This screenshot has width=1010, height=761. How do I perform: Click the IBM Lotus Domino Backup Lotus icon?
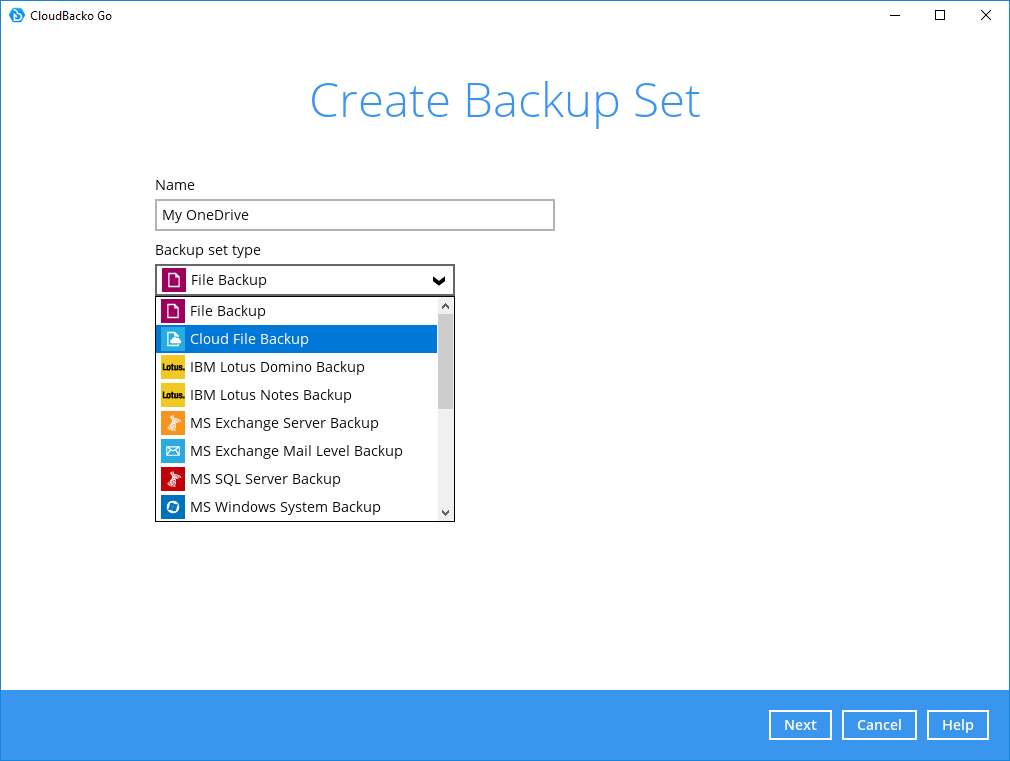tap(173, 367)
